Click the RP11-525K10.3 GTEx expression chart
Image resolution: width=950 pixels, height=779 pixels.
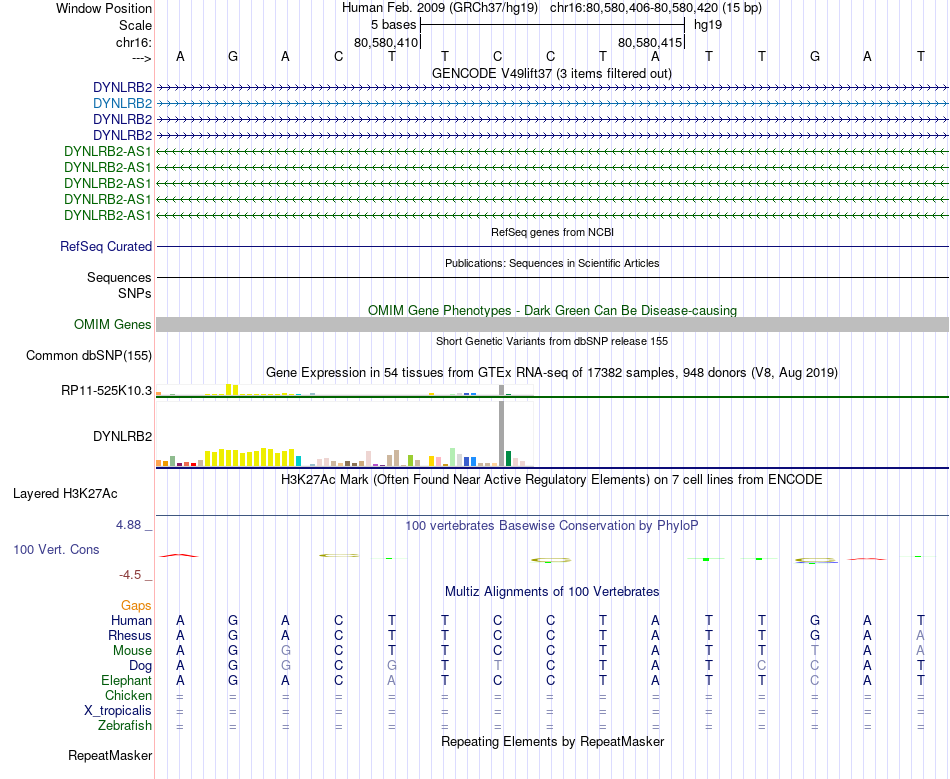pos(345,390)
